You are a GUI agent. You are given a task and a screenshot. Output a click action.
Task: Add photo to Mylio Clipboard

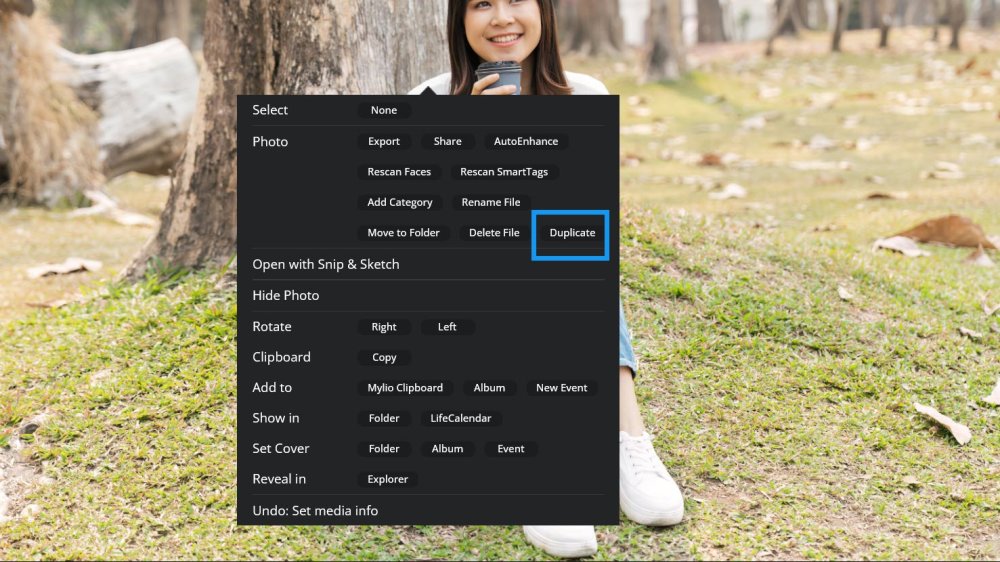click(405, 388)
